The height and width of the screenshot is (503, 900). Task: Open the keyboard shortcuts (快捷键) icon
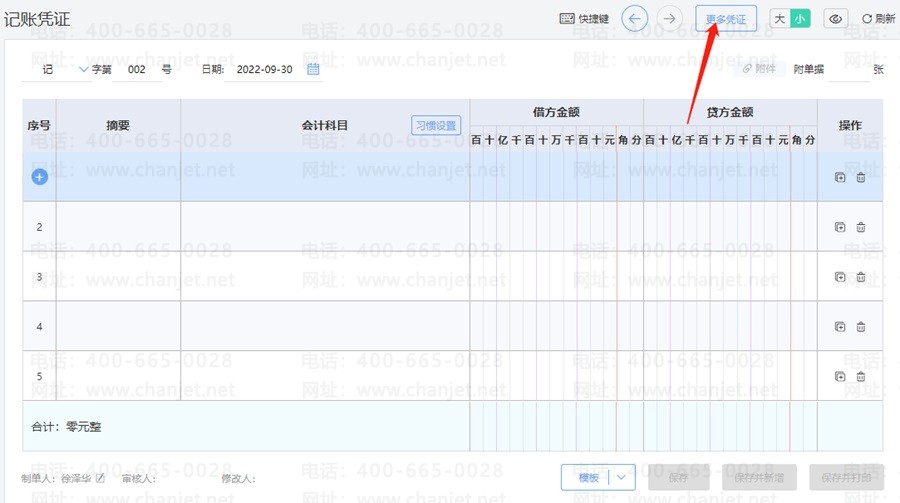pyautogui.click(x=567, y=18)
